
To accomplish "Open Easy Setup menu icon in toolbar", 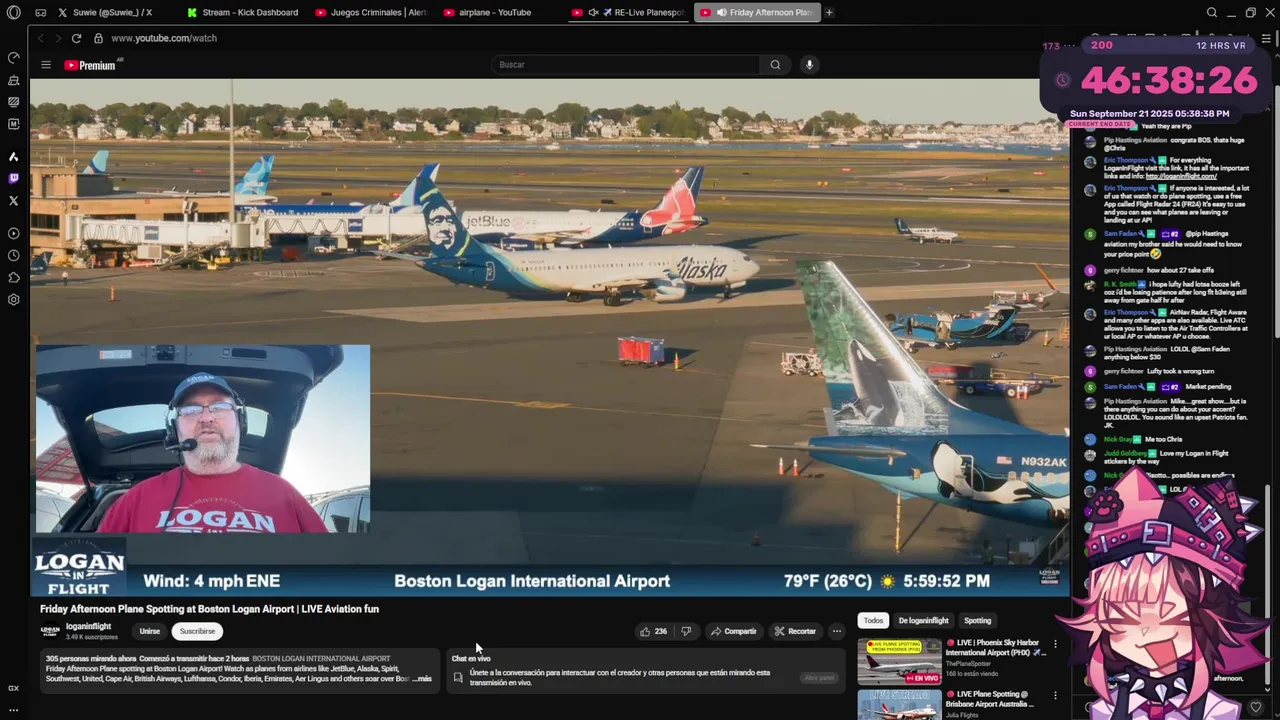I will (1267, 38).
